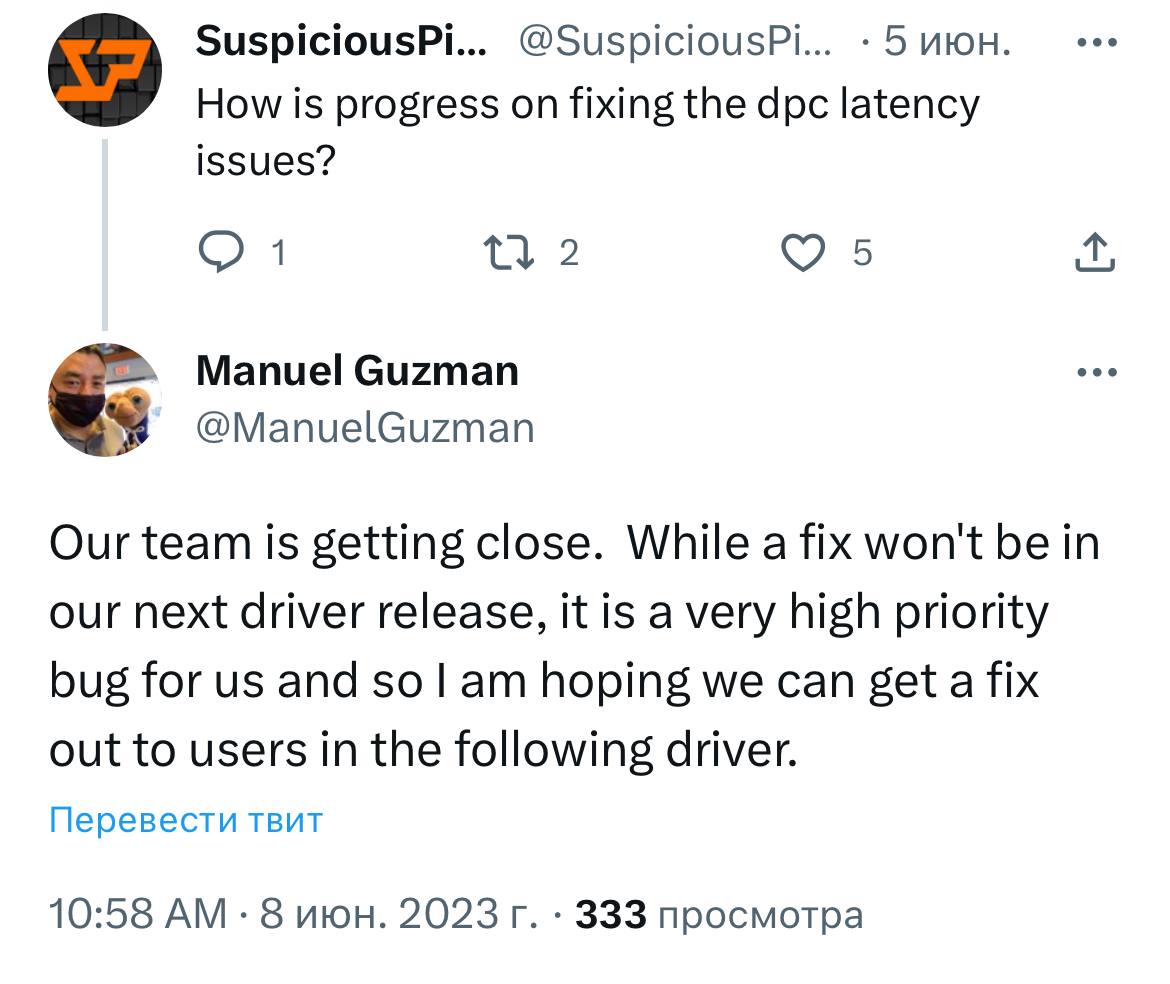Image resolution: width=1170 pixels, height=984 pixels.
Task: Open the 'dpc latency issues' question tweet
Action: (588, 130)
